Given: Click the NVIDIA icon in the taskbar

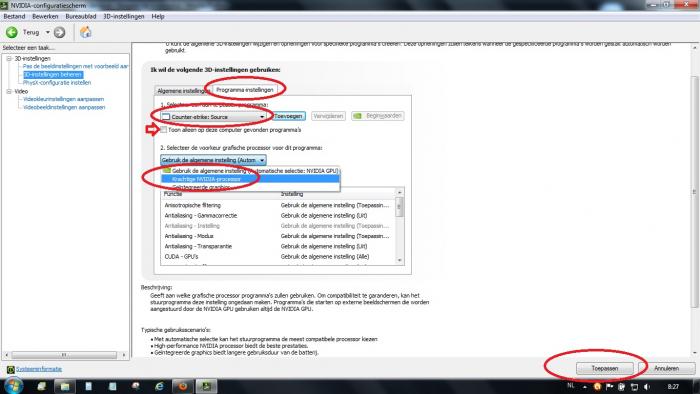Looking at the screenshot, I should pyautogui.click(x=206, y=386).
